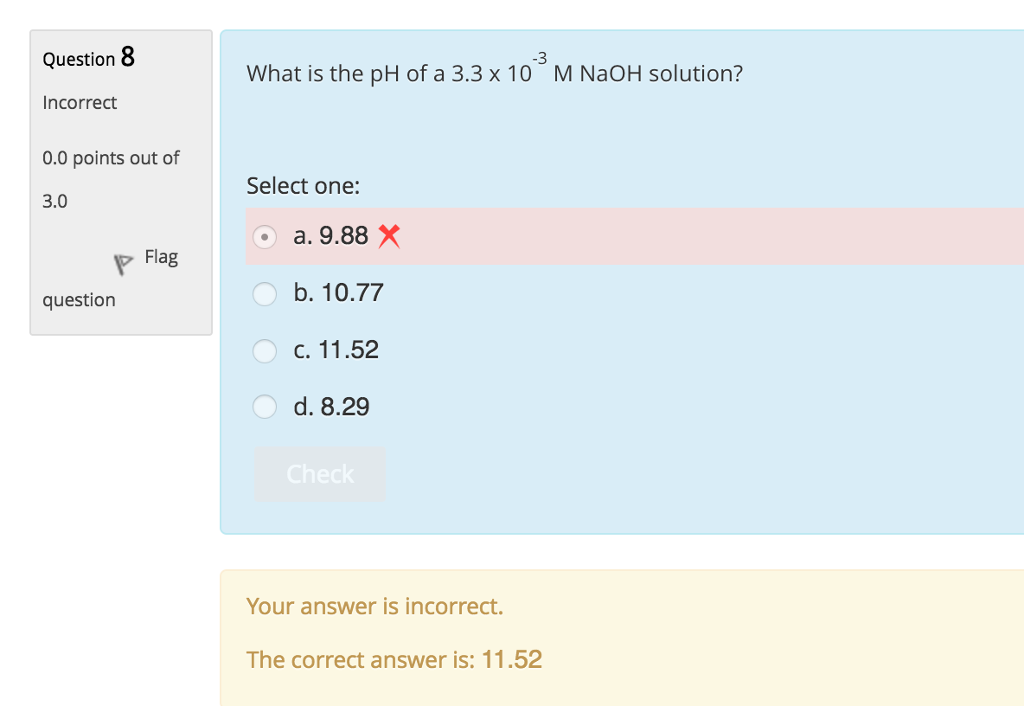Select radio button for answer b. 10.77
Image resolution: width=1024 pixels, height=706 pixels.
click(264, 294)
